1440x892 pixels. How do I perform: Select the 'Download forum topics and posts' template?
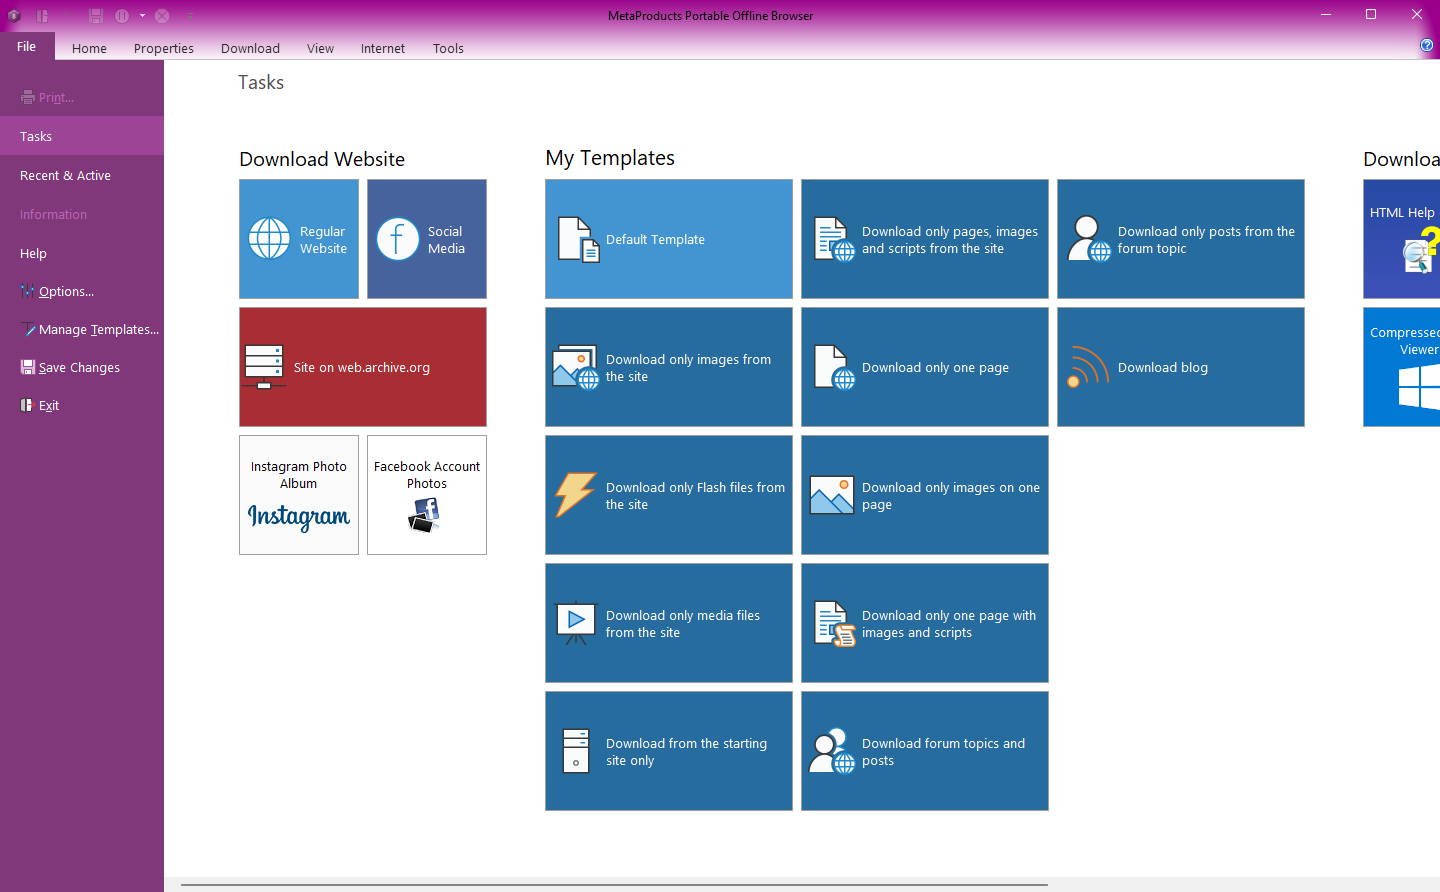point(925,751)
